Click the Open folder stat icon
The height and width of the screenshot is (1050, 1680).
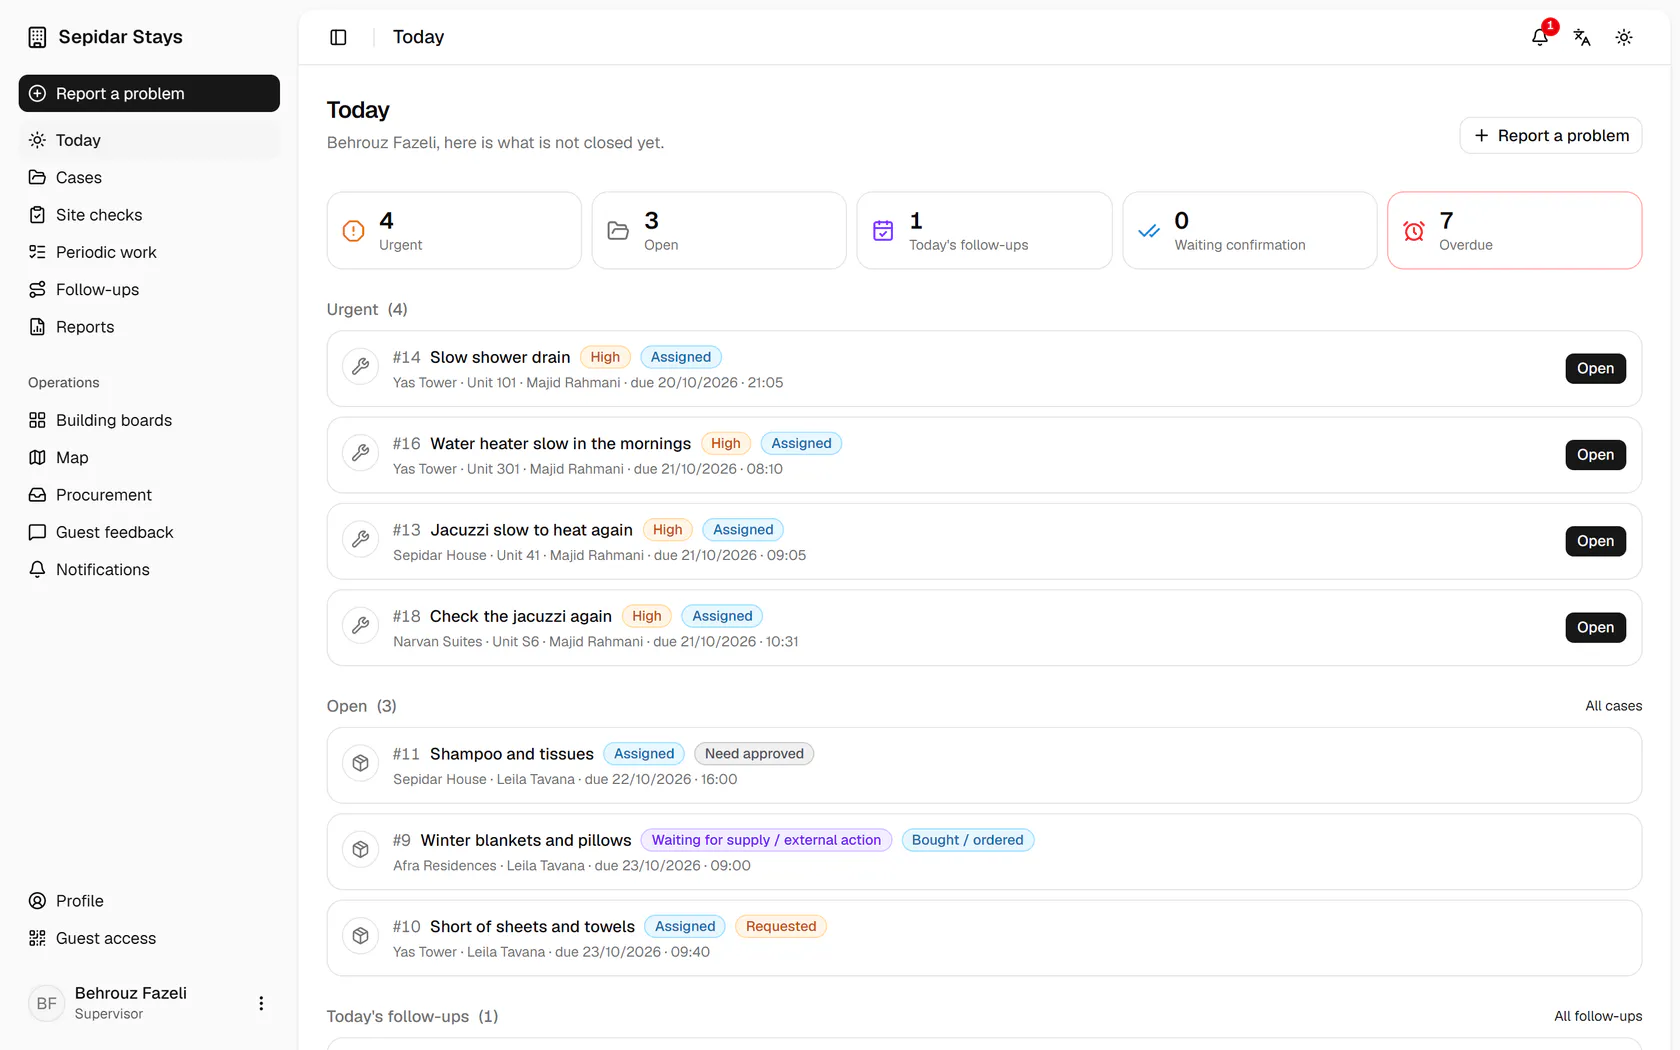[x=618, y=231]
